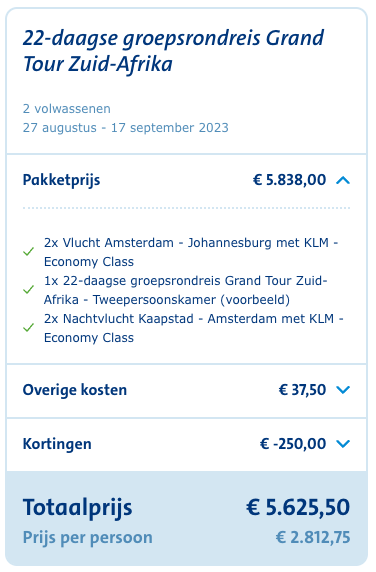Click the green checkmark beside Vlucht Amsterdam - Johannesburg
The height and width of the screenshot is (572, 376).
pos(28,252)
